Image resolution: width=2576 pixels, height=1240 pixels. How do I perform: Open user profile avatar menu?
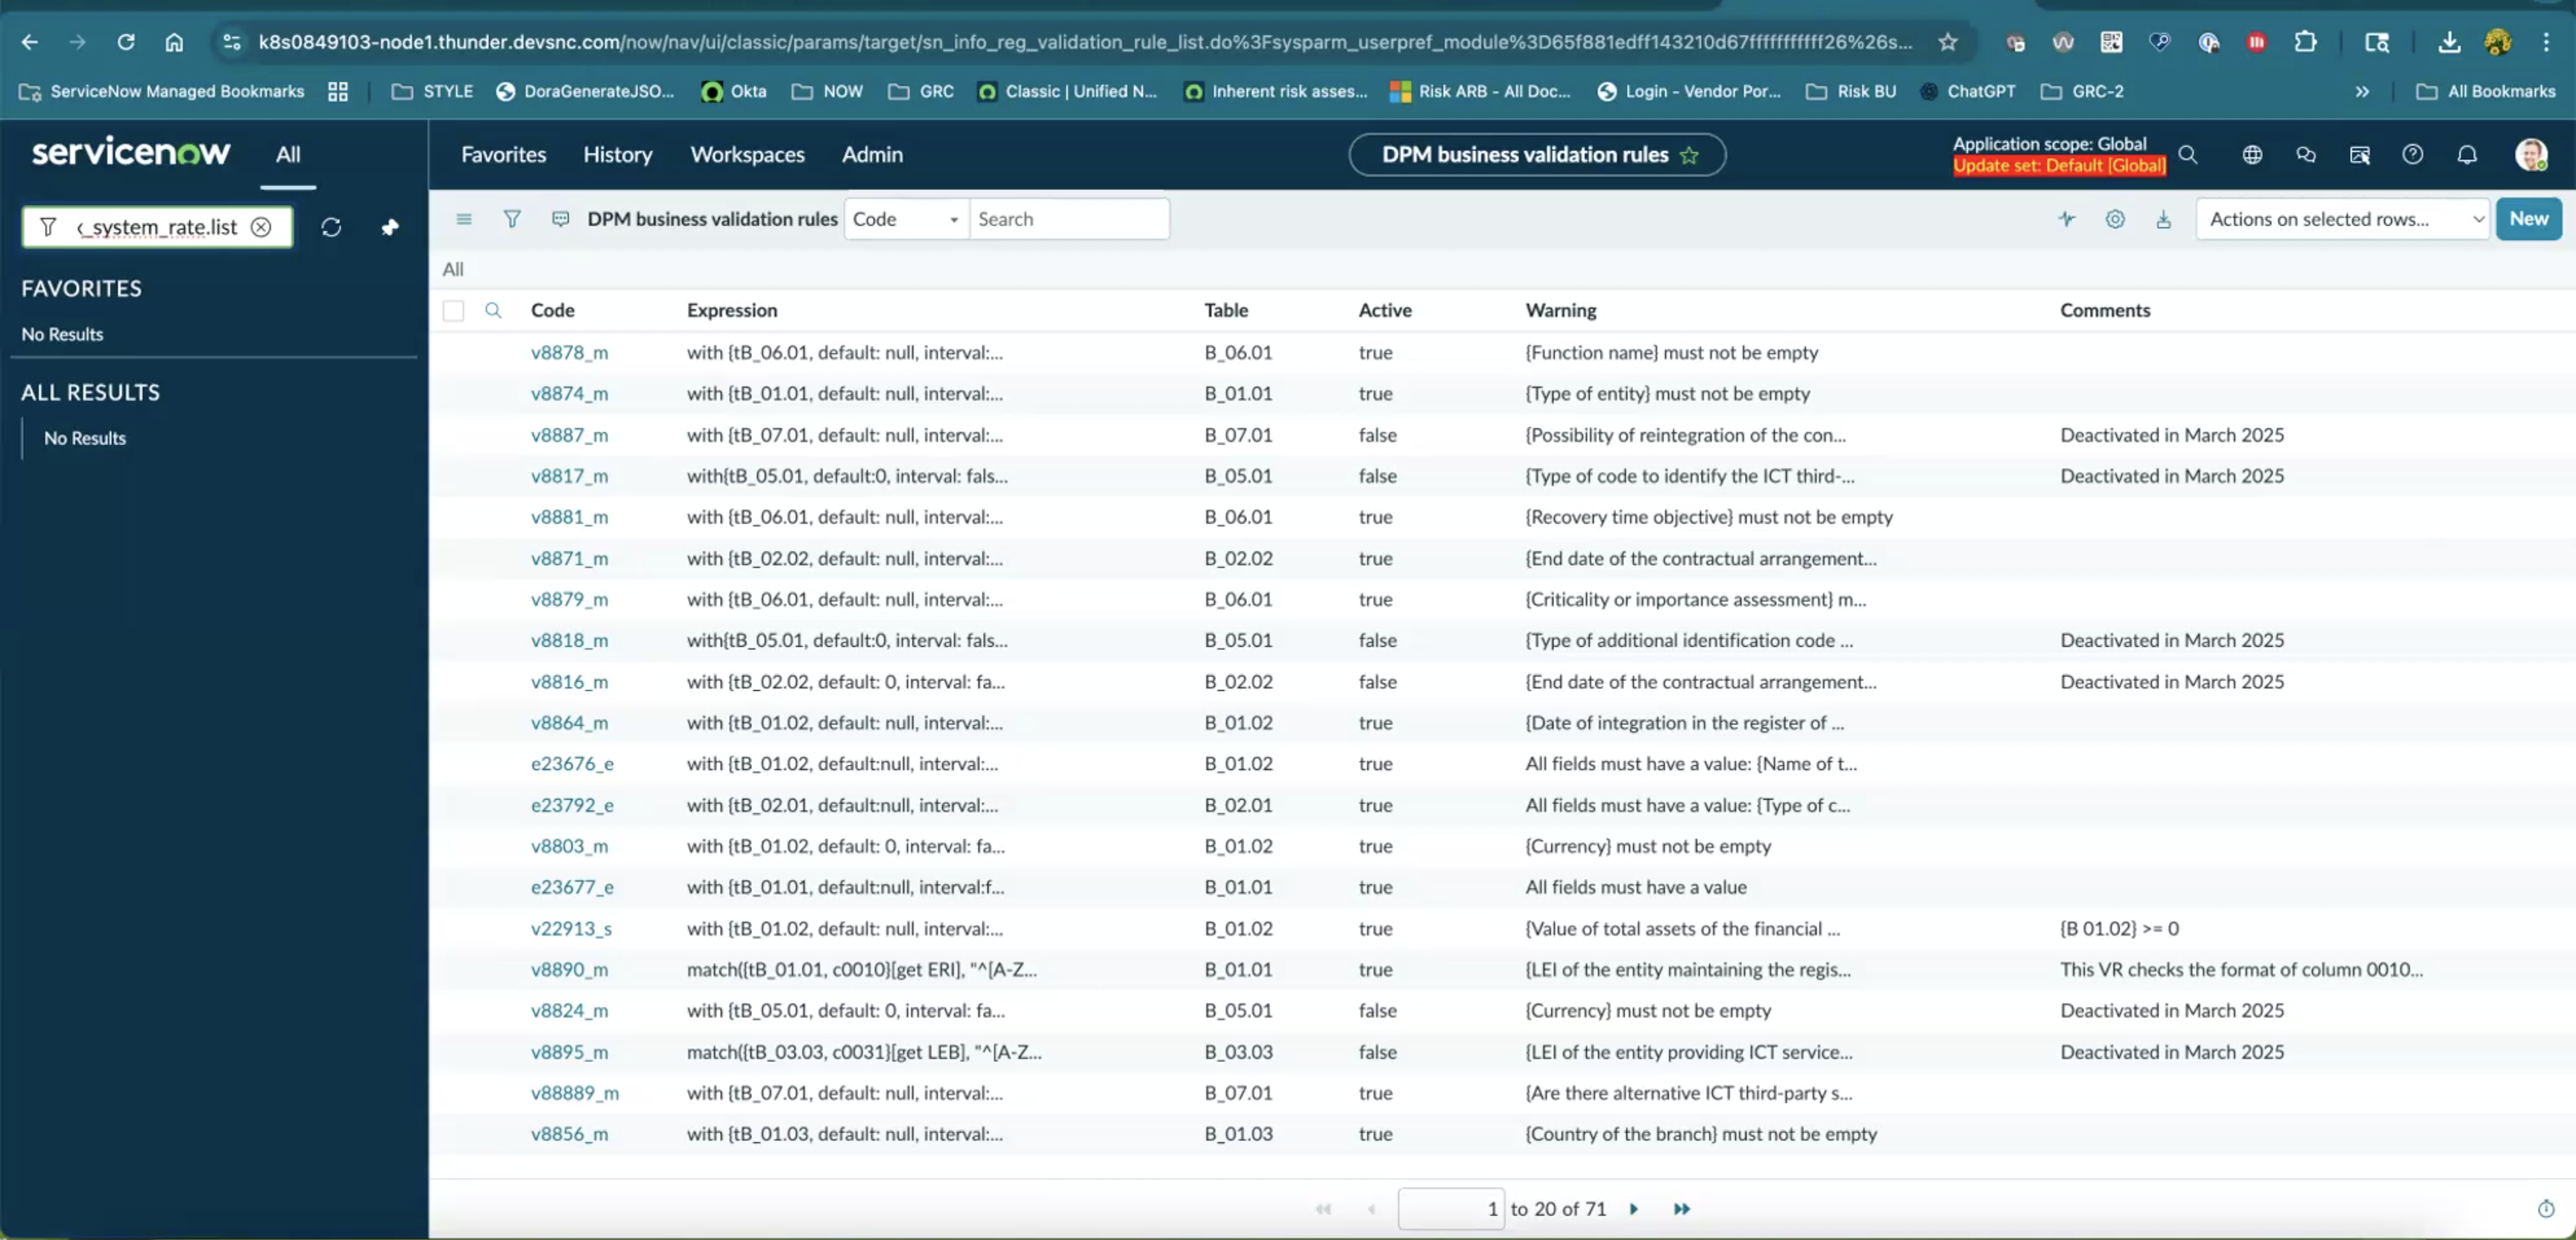coord(2531,154)
